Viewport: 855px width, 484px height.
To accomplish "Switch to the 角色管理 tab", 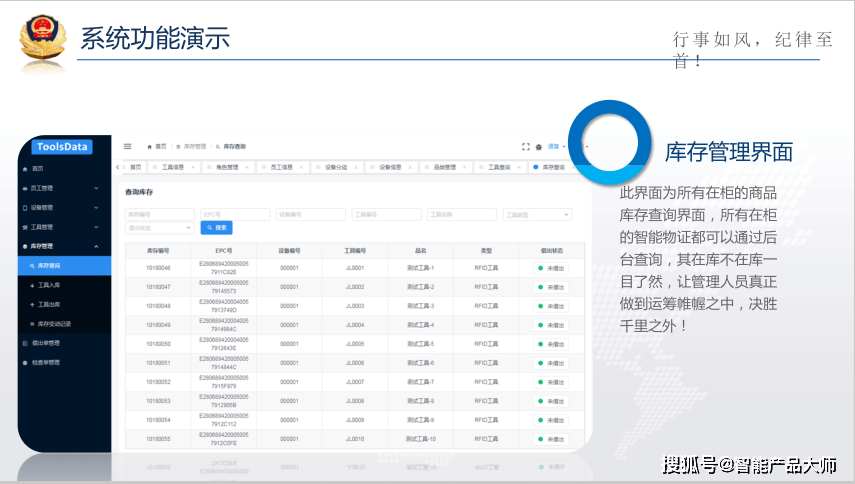I will pyautogui.click(x=227, y=167).
